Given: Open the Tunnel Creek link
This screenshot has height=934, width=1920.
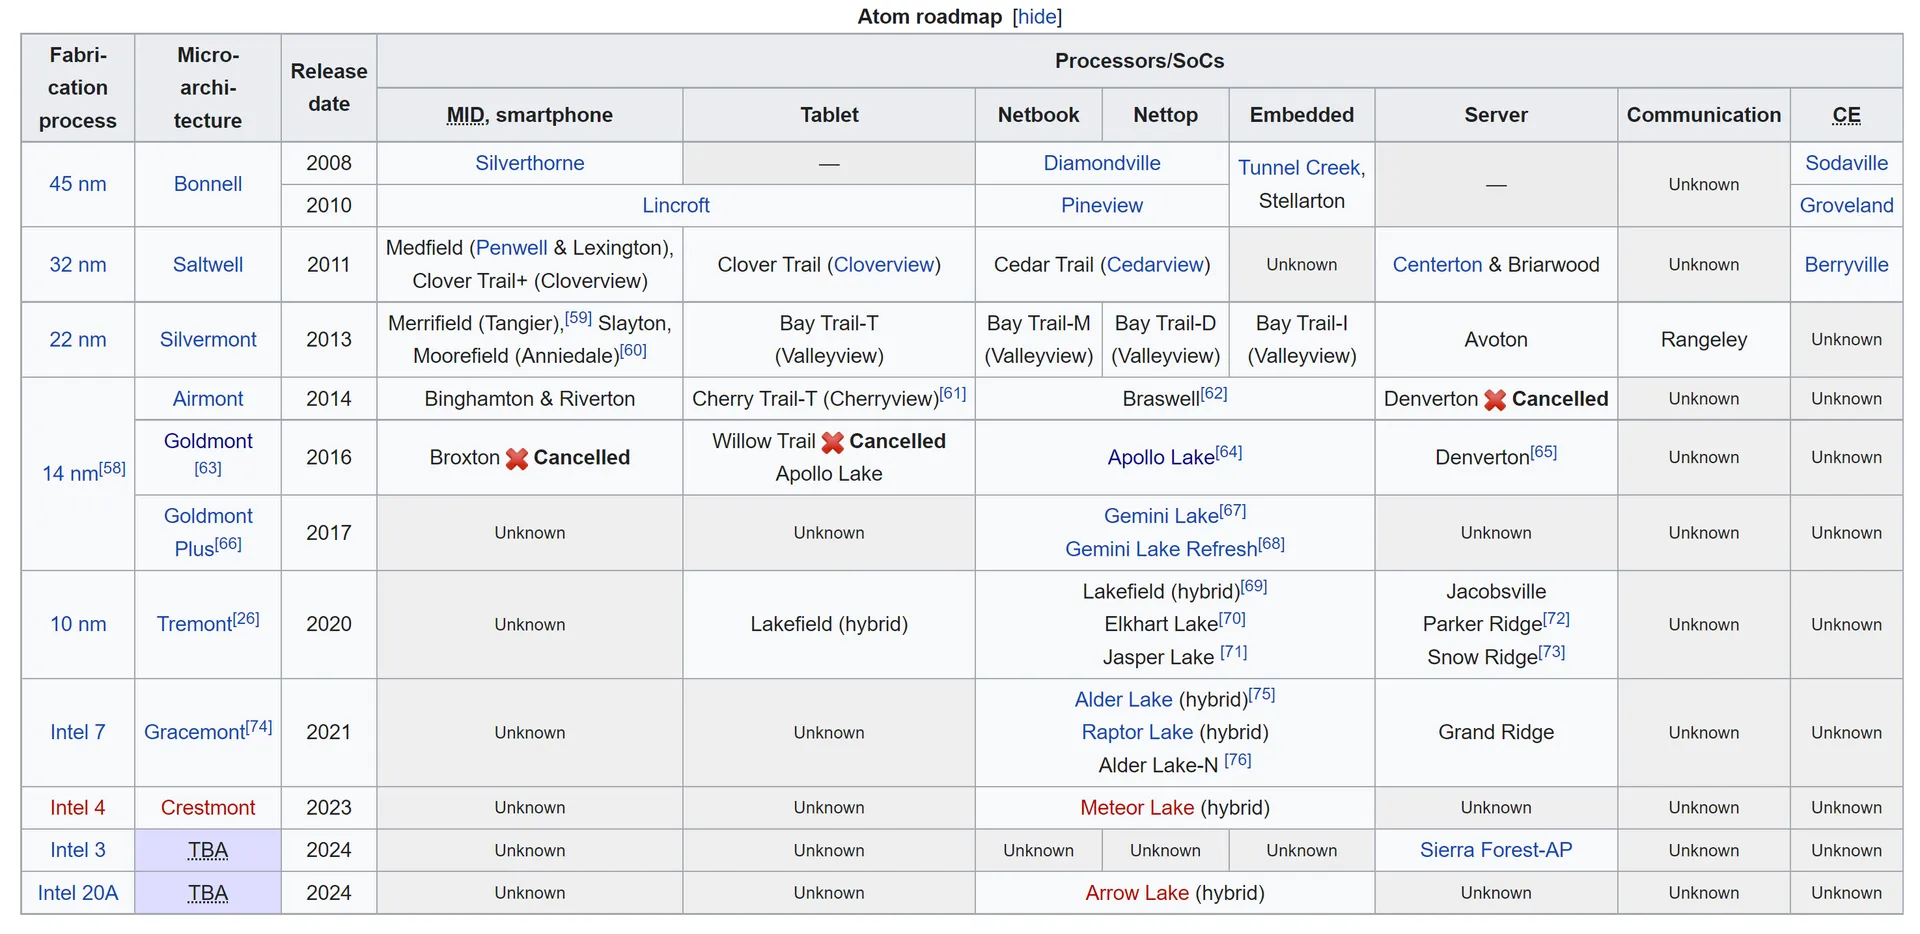Looking at the screenshot, I should 1298,168.
